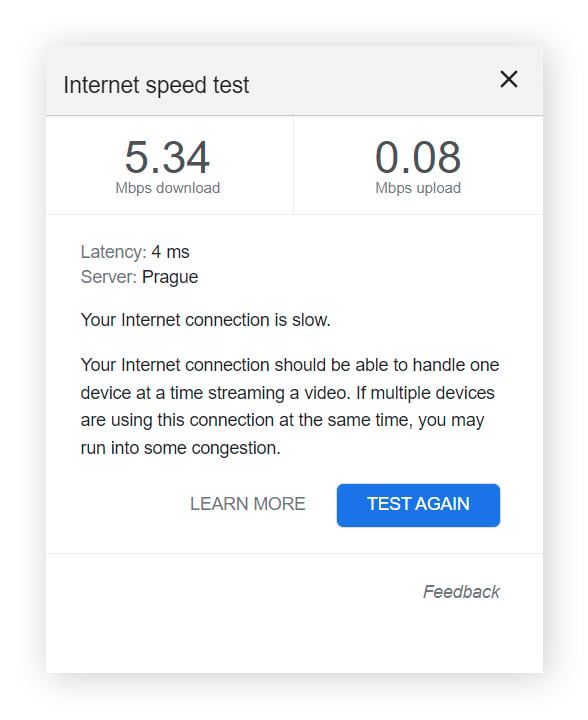The height and width of the screenshot is (720, 588).
Task: Open the LEARN MORE link
Action: 247,504
